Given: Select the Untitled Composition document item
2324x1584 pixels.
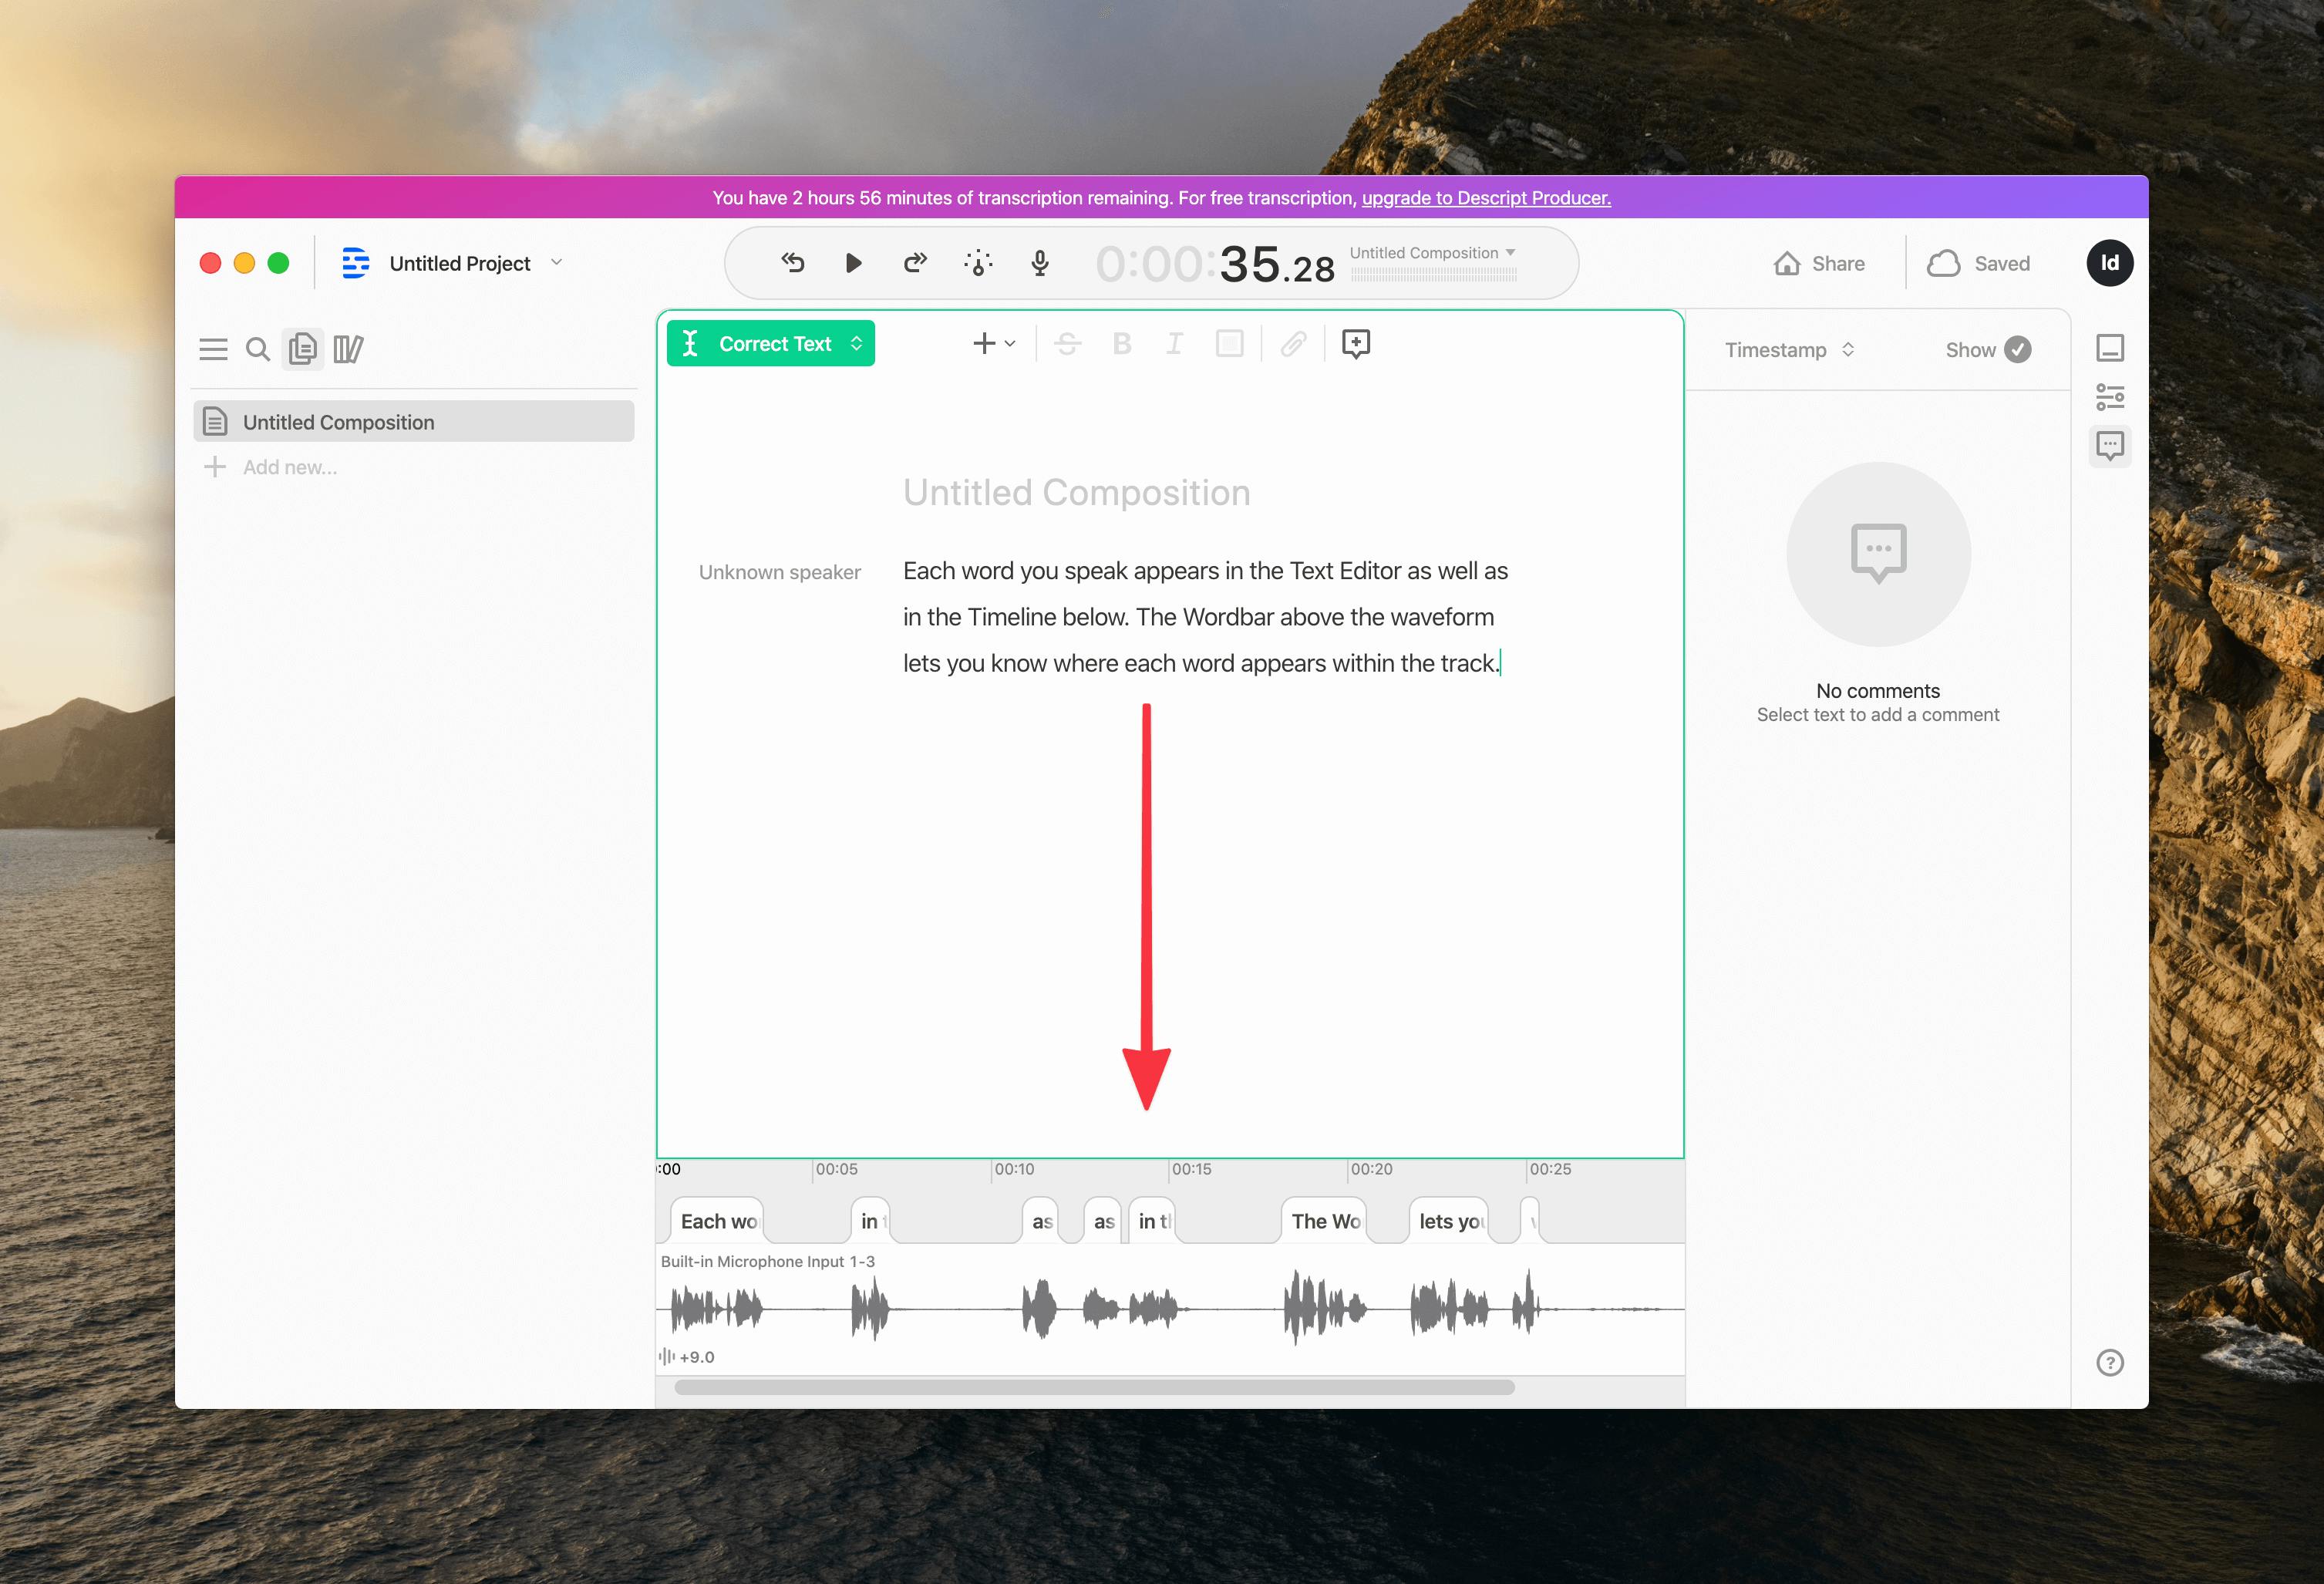Looking at the screenshot, I should (413, 422).
